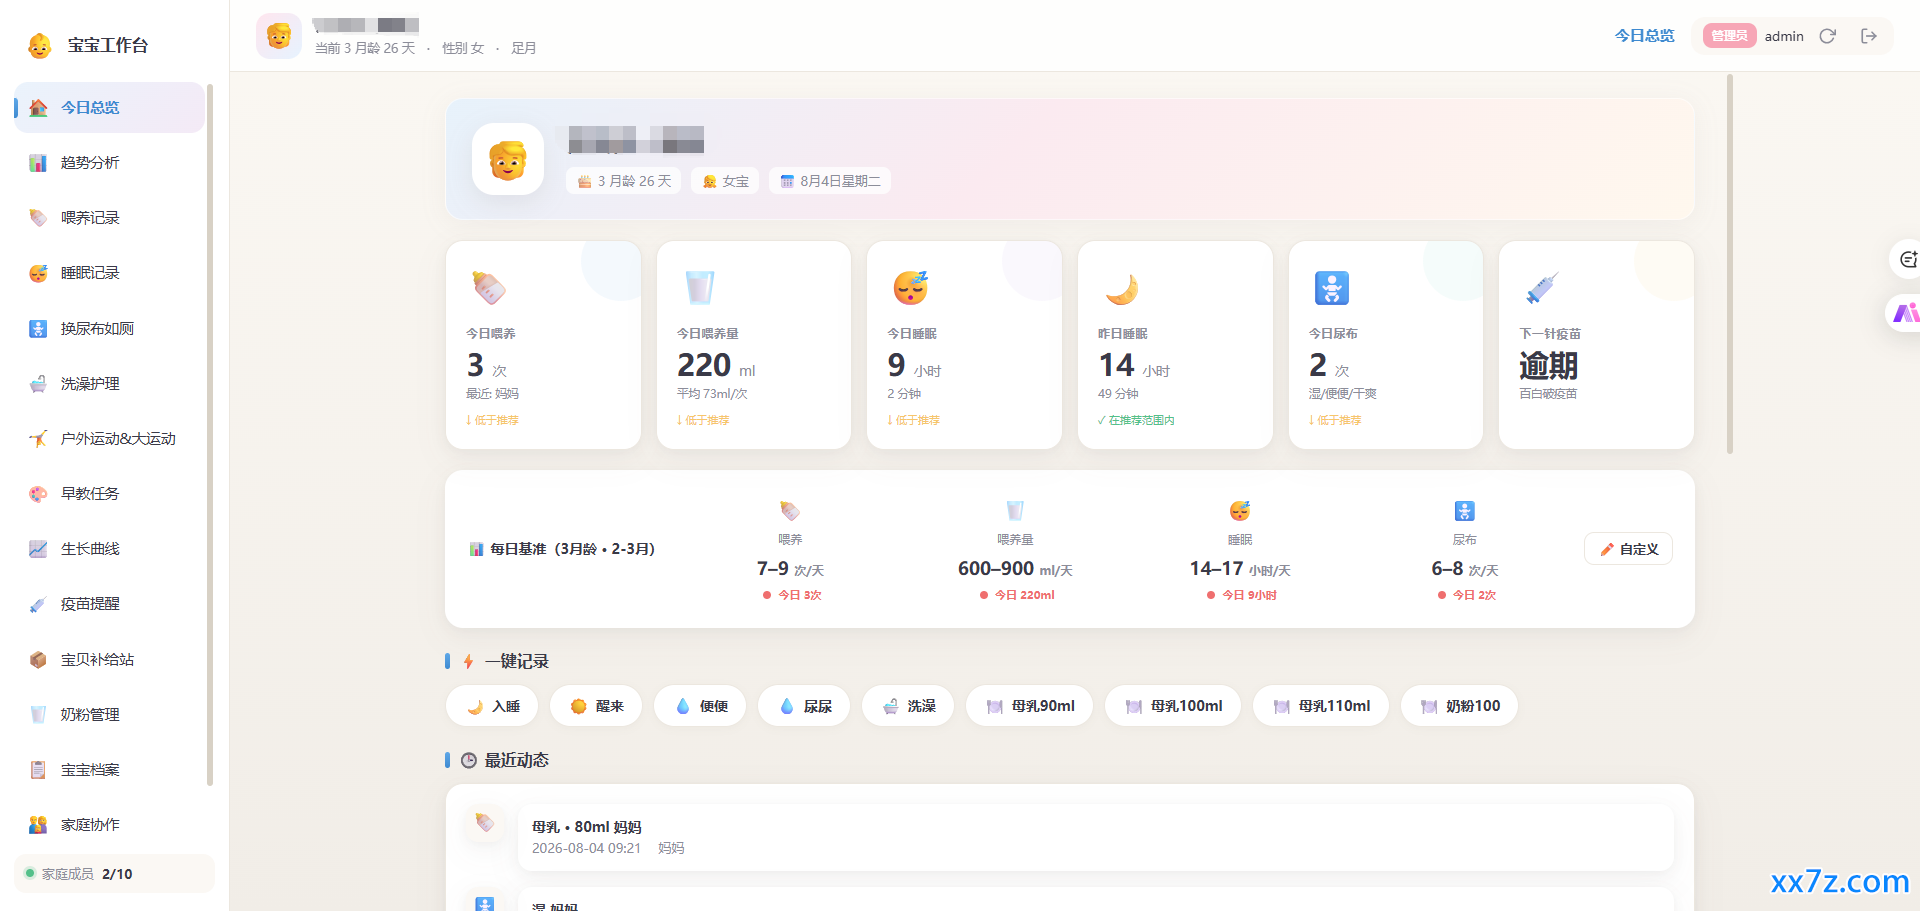This screenshot has height=911, width=1920.
Task: Open the floating chat icon at right edge
Action: (1907, 260)
